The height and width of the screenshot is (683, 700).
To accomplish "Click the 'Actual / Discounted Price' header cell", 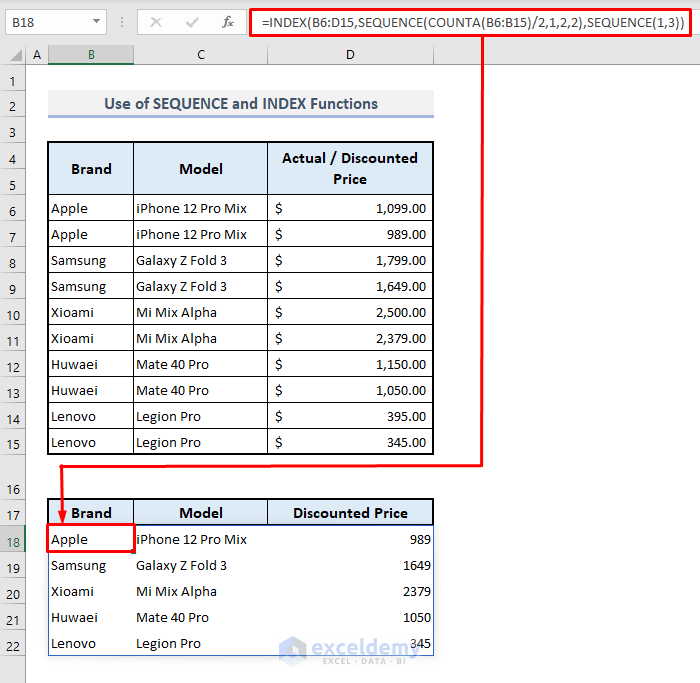I will point(350,169).
